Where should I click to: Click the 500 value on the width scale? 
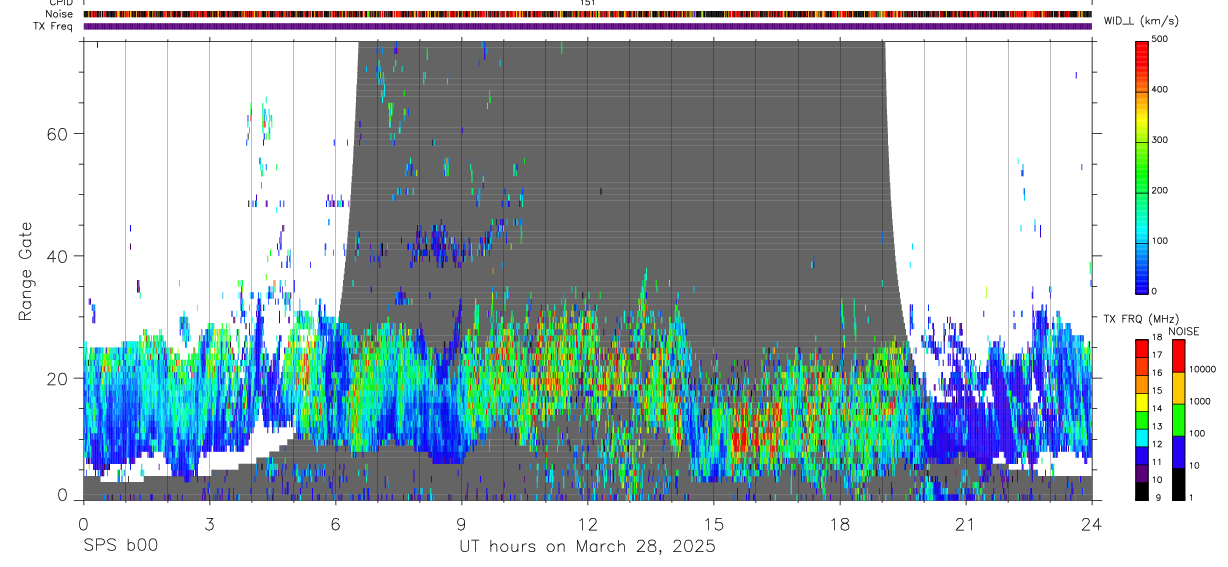tap(1162, 39)
